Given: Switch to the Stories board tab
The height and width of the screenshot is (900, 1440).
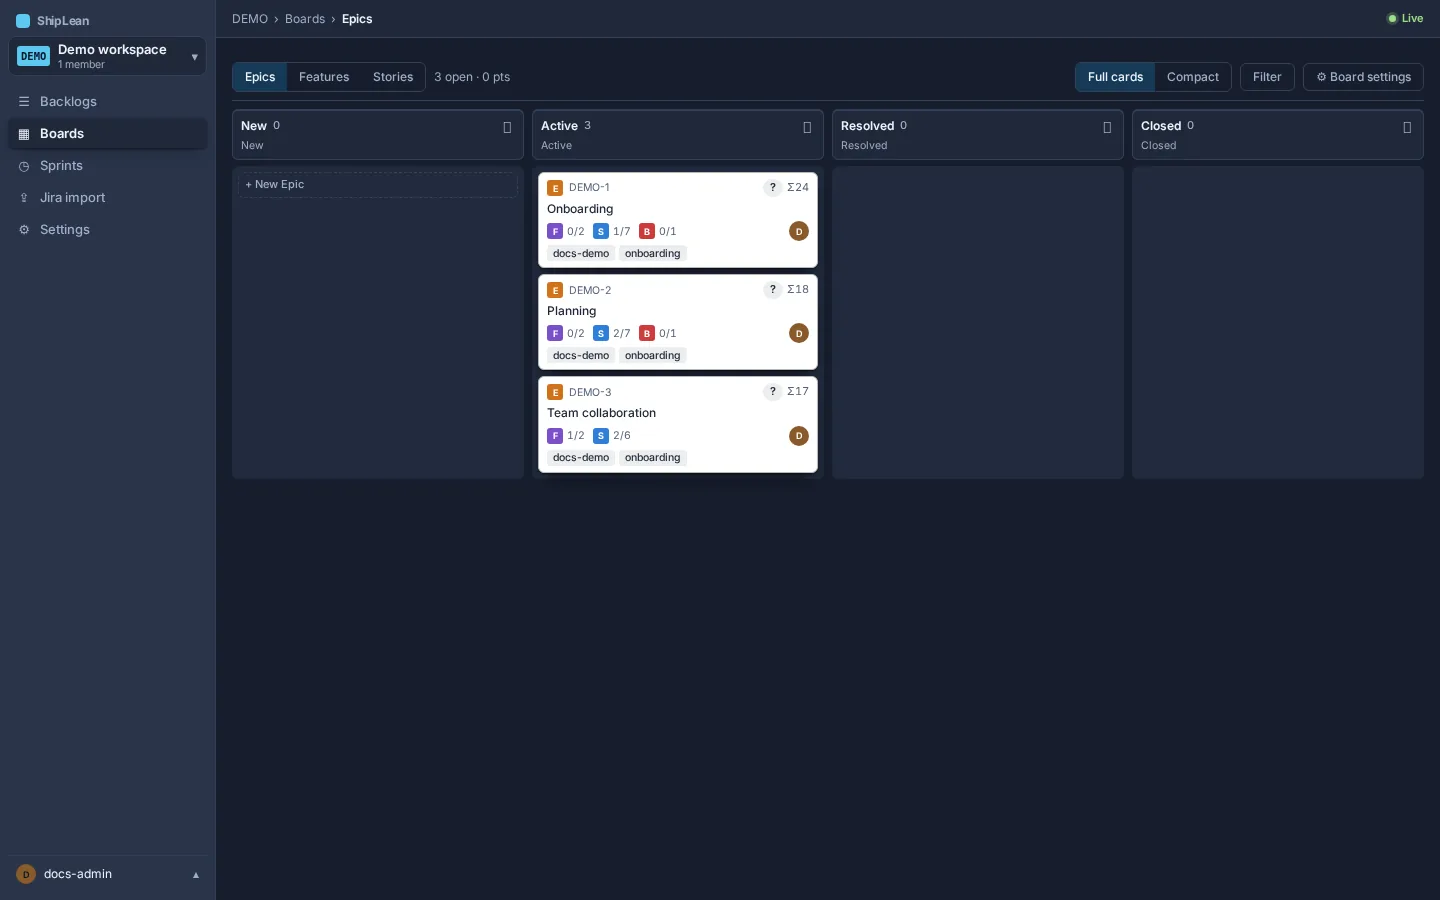Looking at the screenshot, I should pyautogui.click(x=393, y=77).
